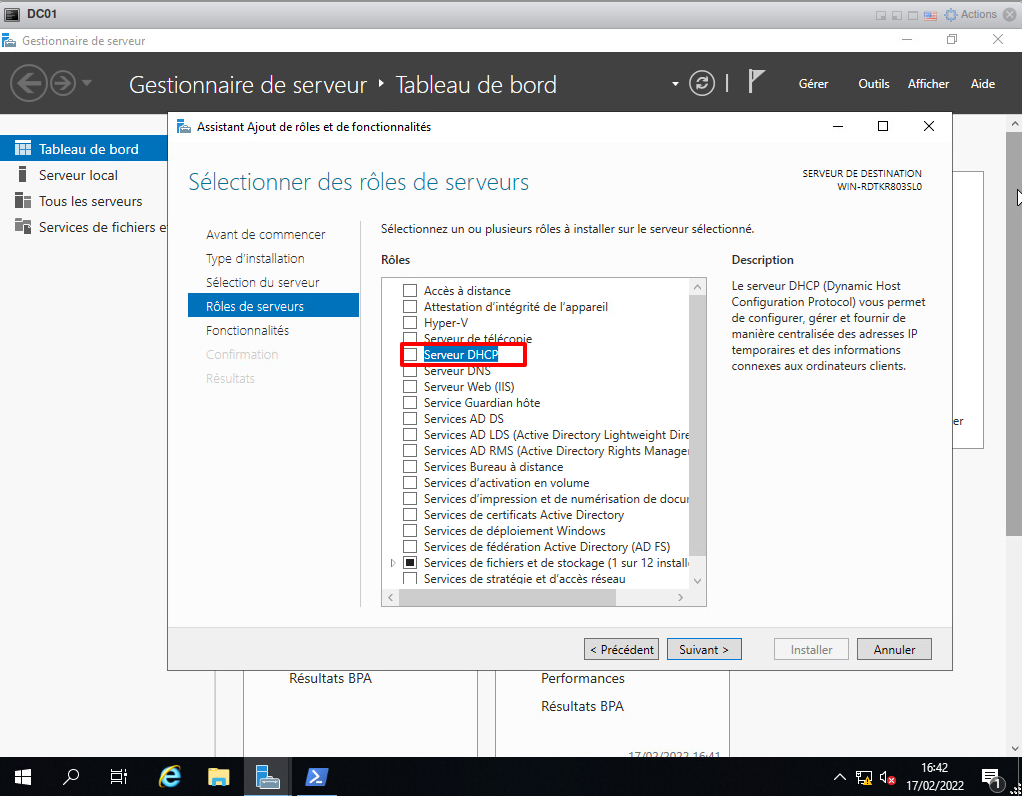Open the Outils menu
The image size is (1022, 796).
click(873, 84)
